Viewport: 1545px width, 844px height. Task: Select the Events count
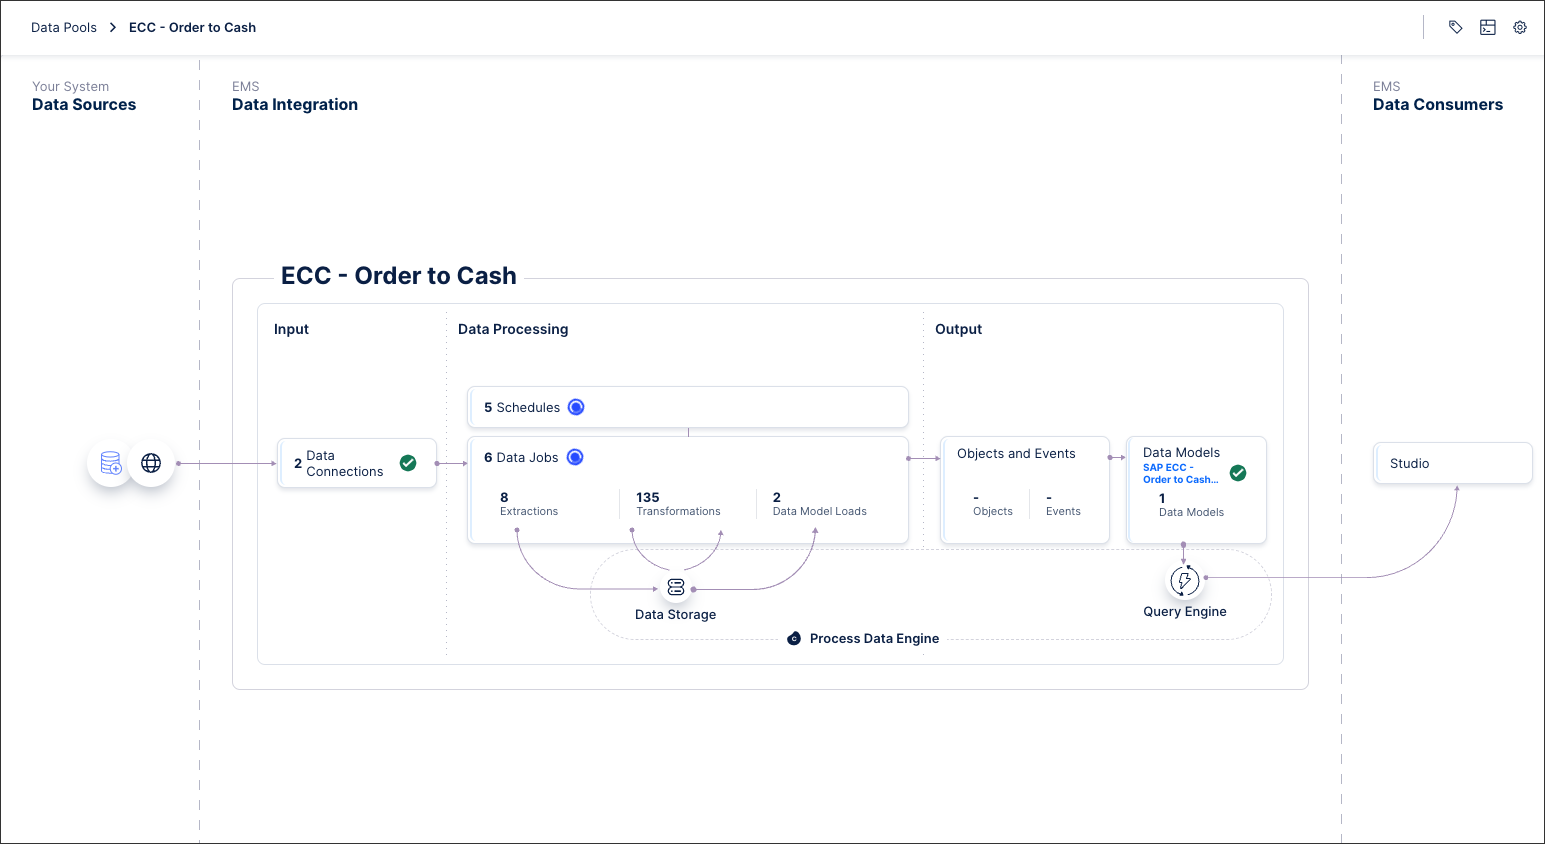(x=1063, y=504)
